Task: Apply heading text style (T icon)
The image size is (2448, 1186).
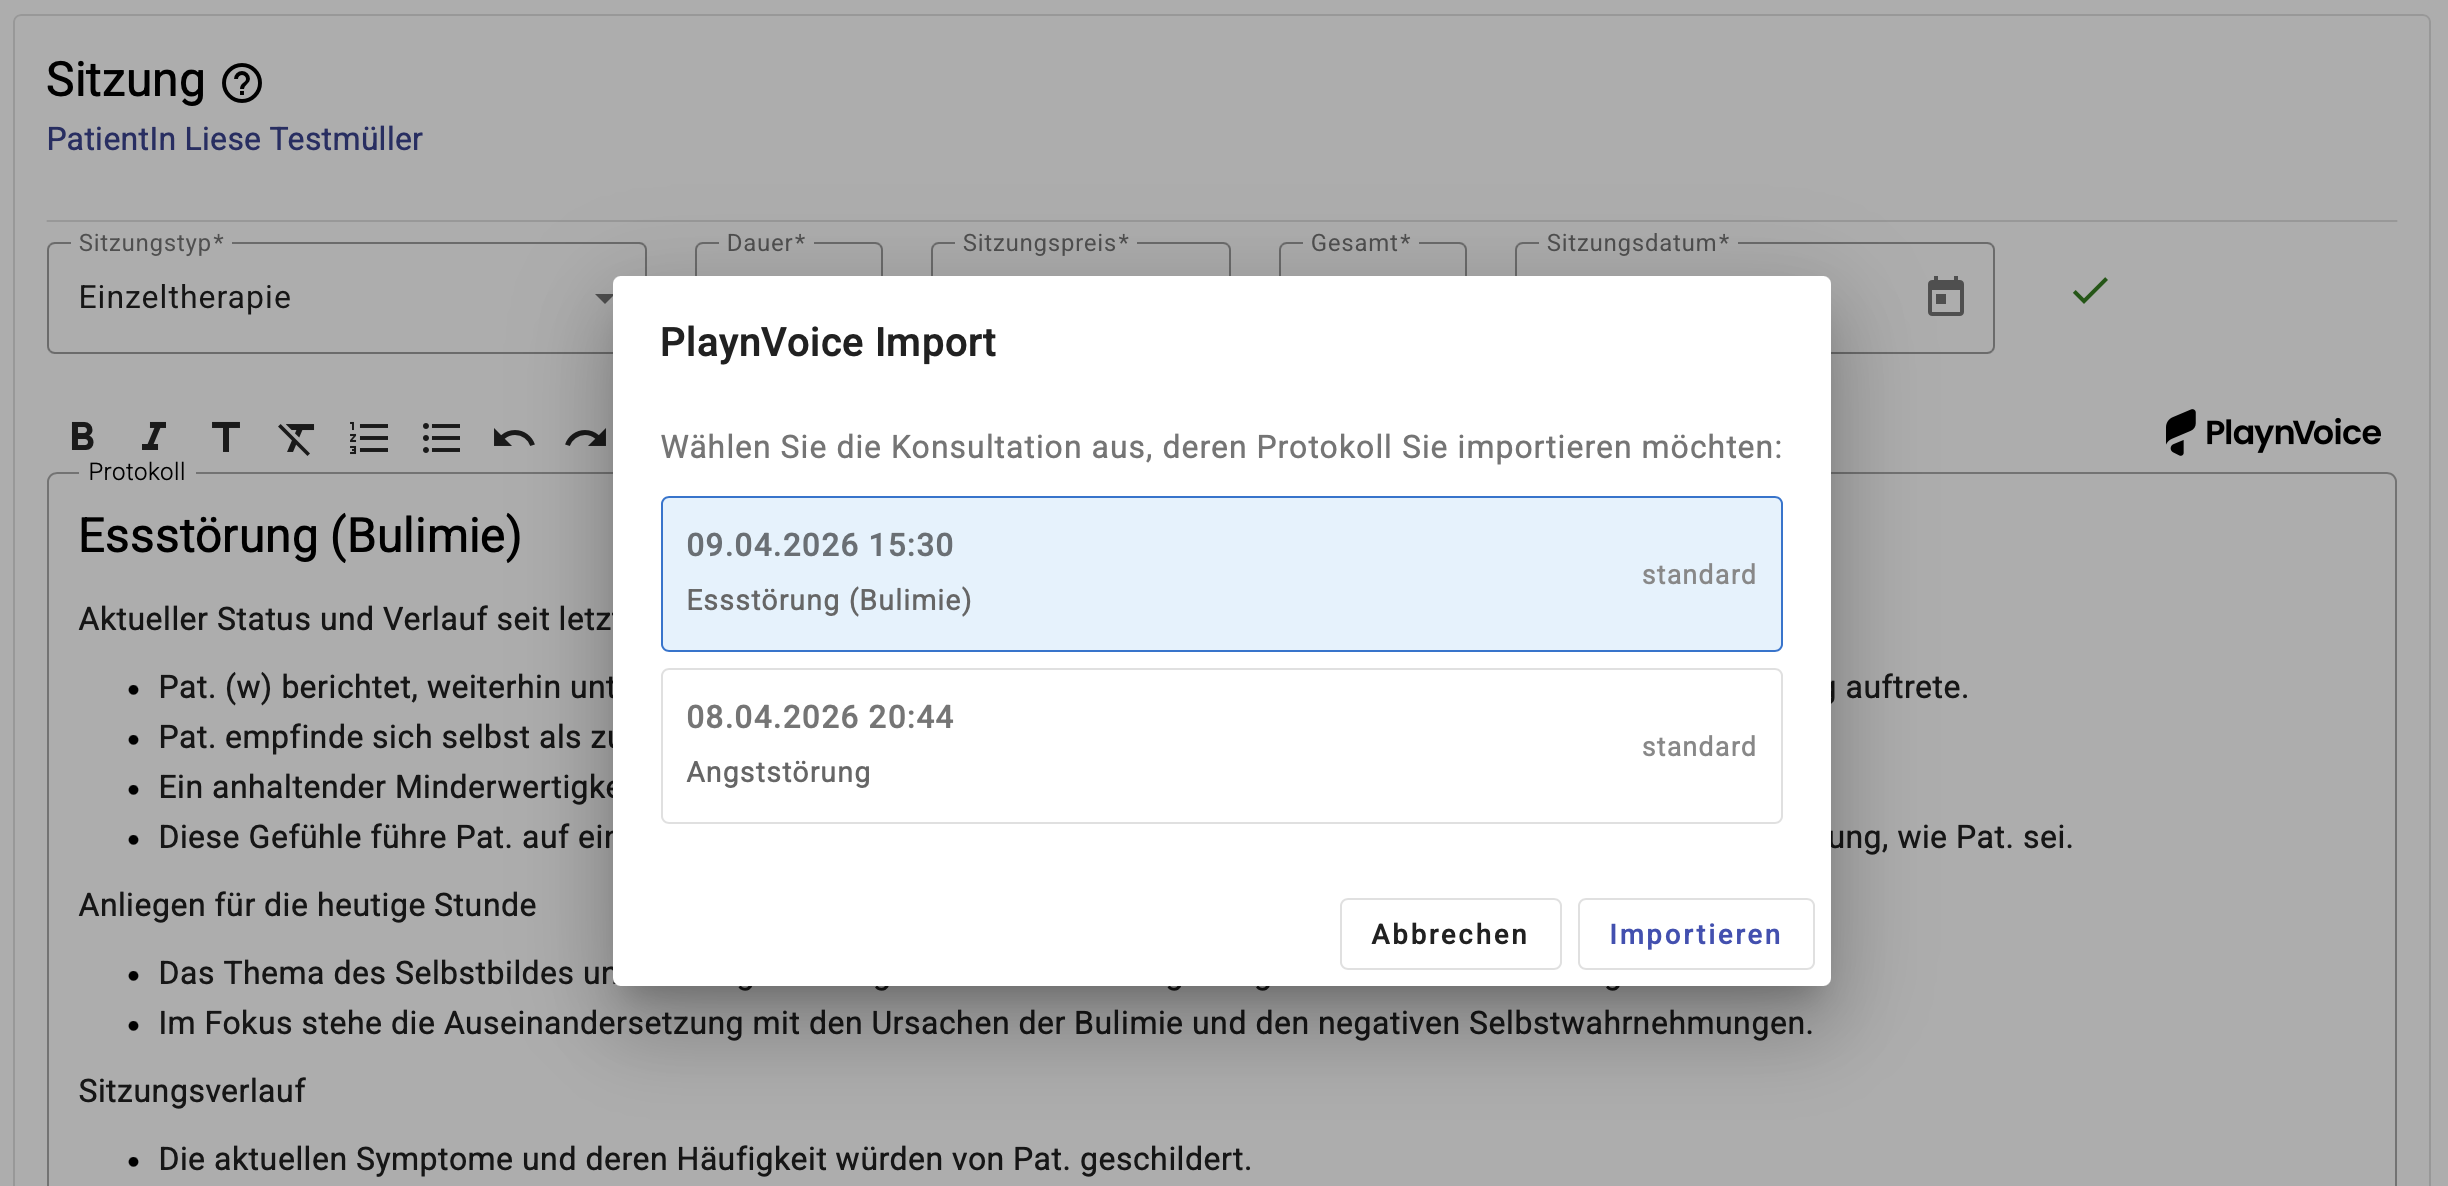Action: coord(226,437)
